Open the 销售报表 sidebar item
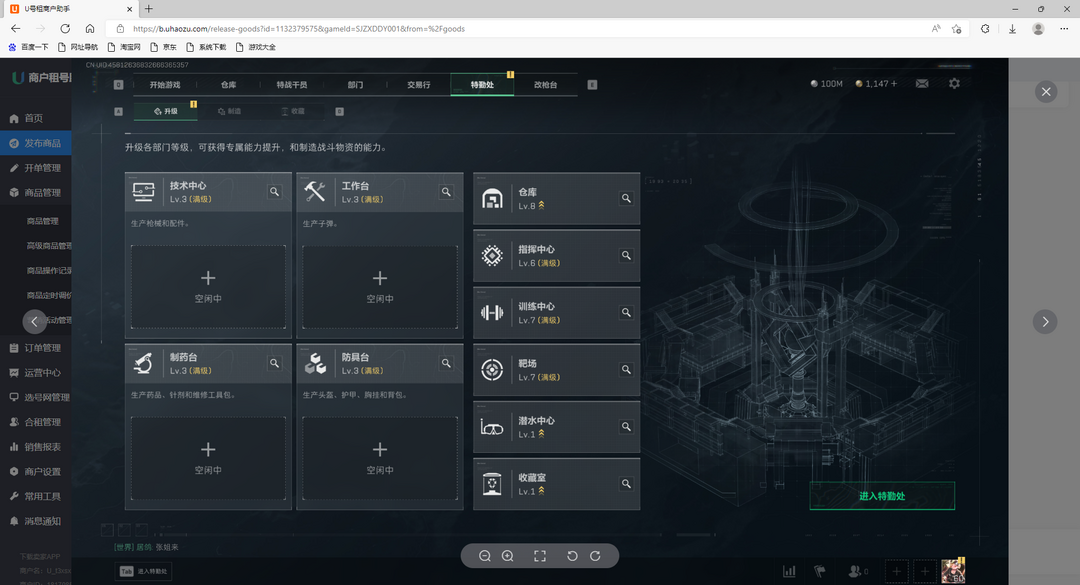Viewport: 1080px width, 585px height. click(42, 447)
